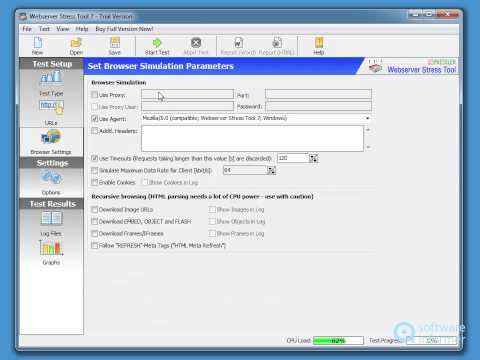Click the Test Results section header

pyautogui.click(x=52, y=204)
